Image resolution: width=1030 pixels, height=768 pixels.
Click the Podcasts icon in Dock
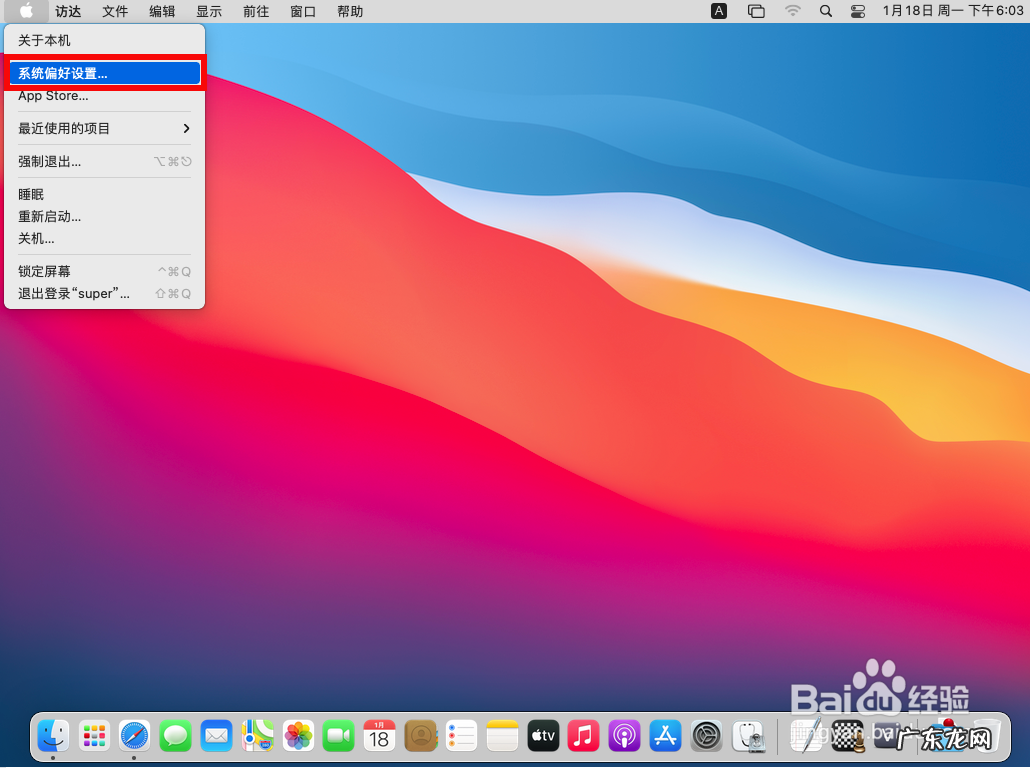[625, 737]
